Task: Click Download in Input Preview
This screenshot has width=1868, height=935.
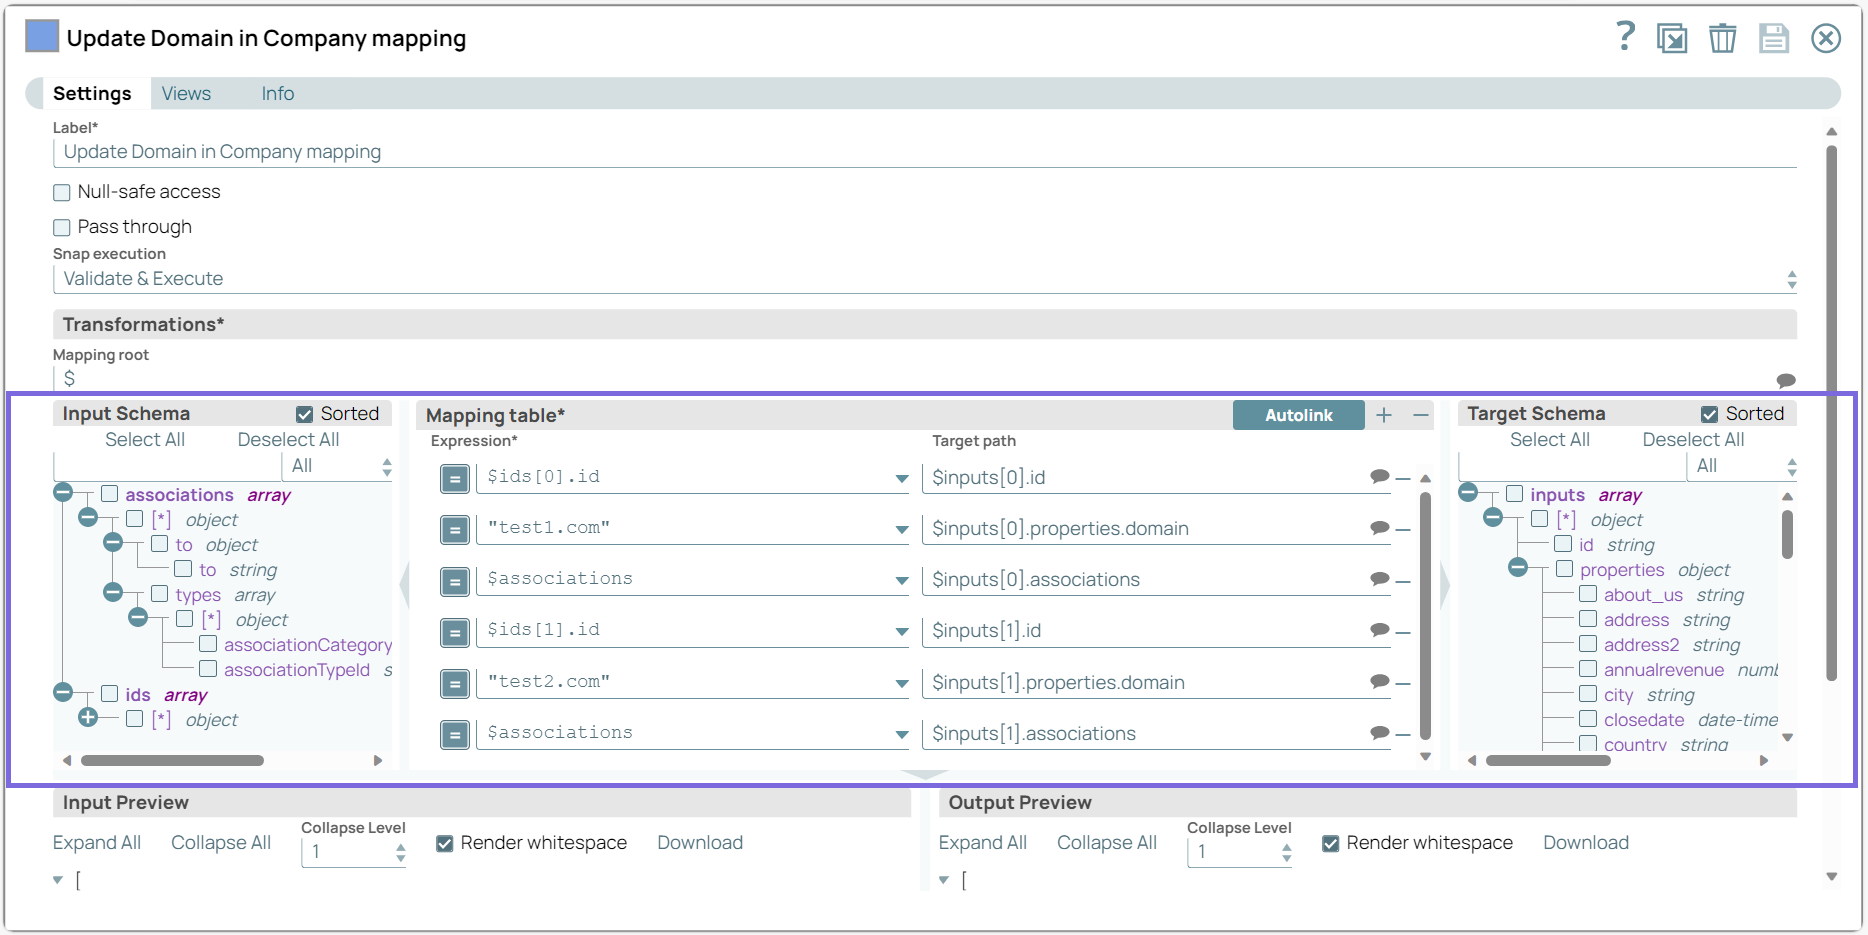Action: point(700,843)
